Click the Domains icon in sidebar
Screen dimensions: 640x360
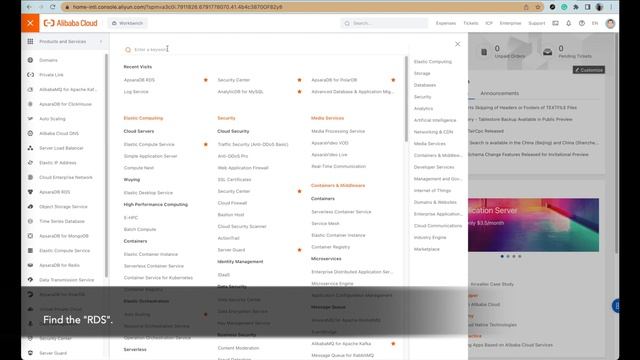pyautogui.click(x=30, y=60)
